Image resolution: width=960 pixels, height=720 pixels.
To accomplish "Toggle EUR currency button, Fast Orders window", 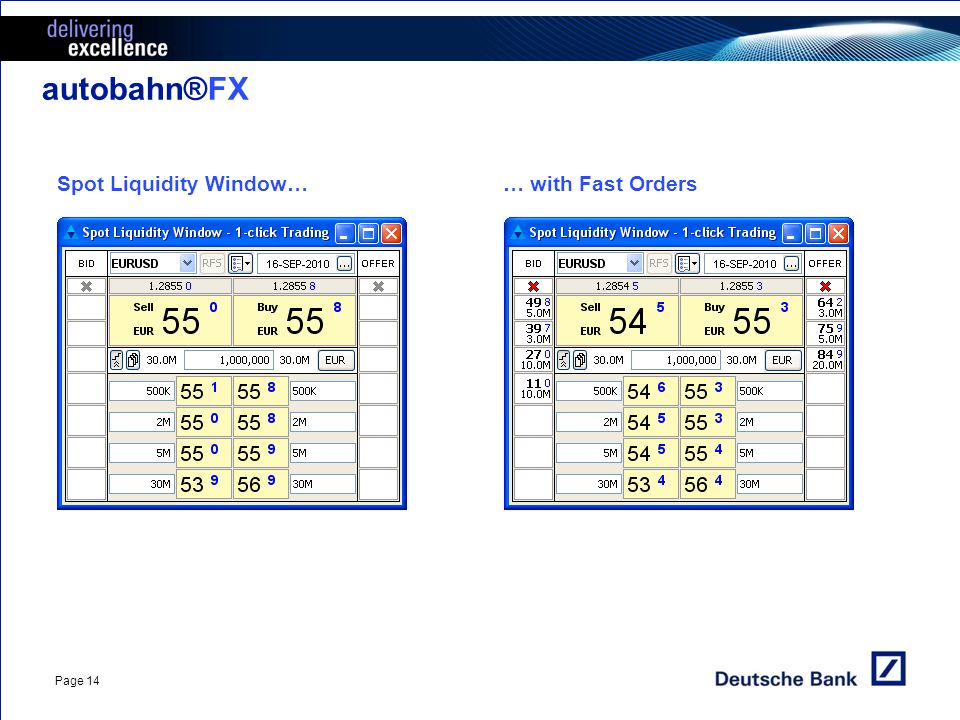I will click(782, 360).
